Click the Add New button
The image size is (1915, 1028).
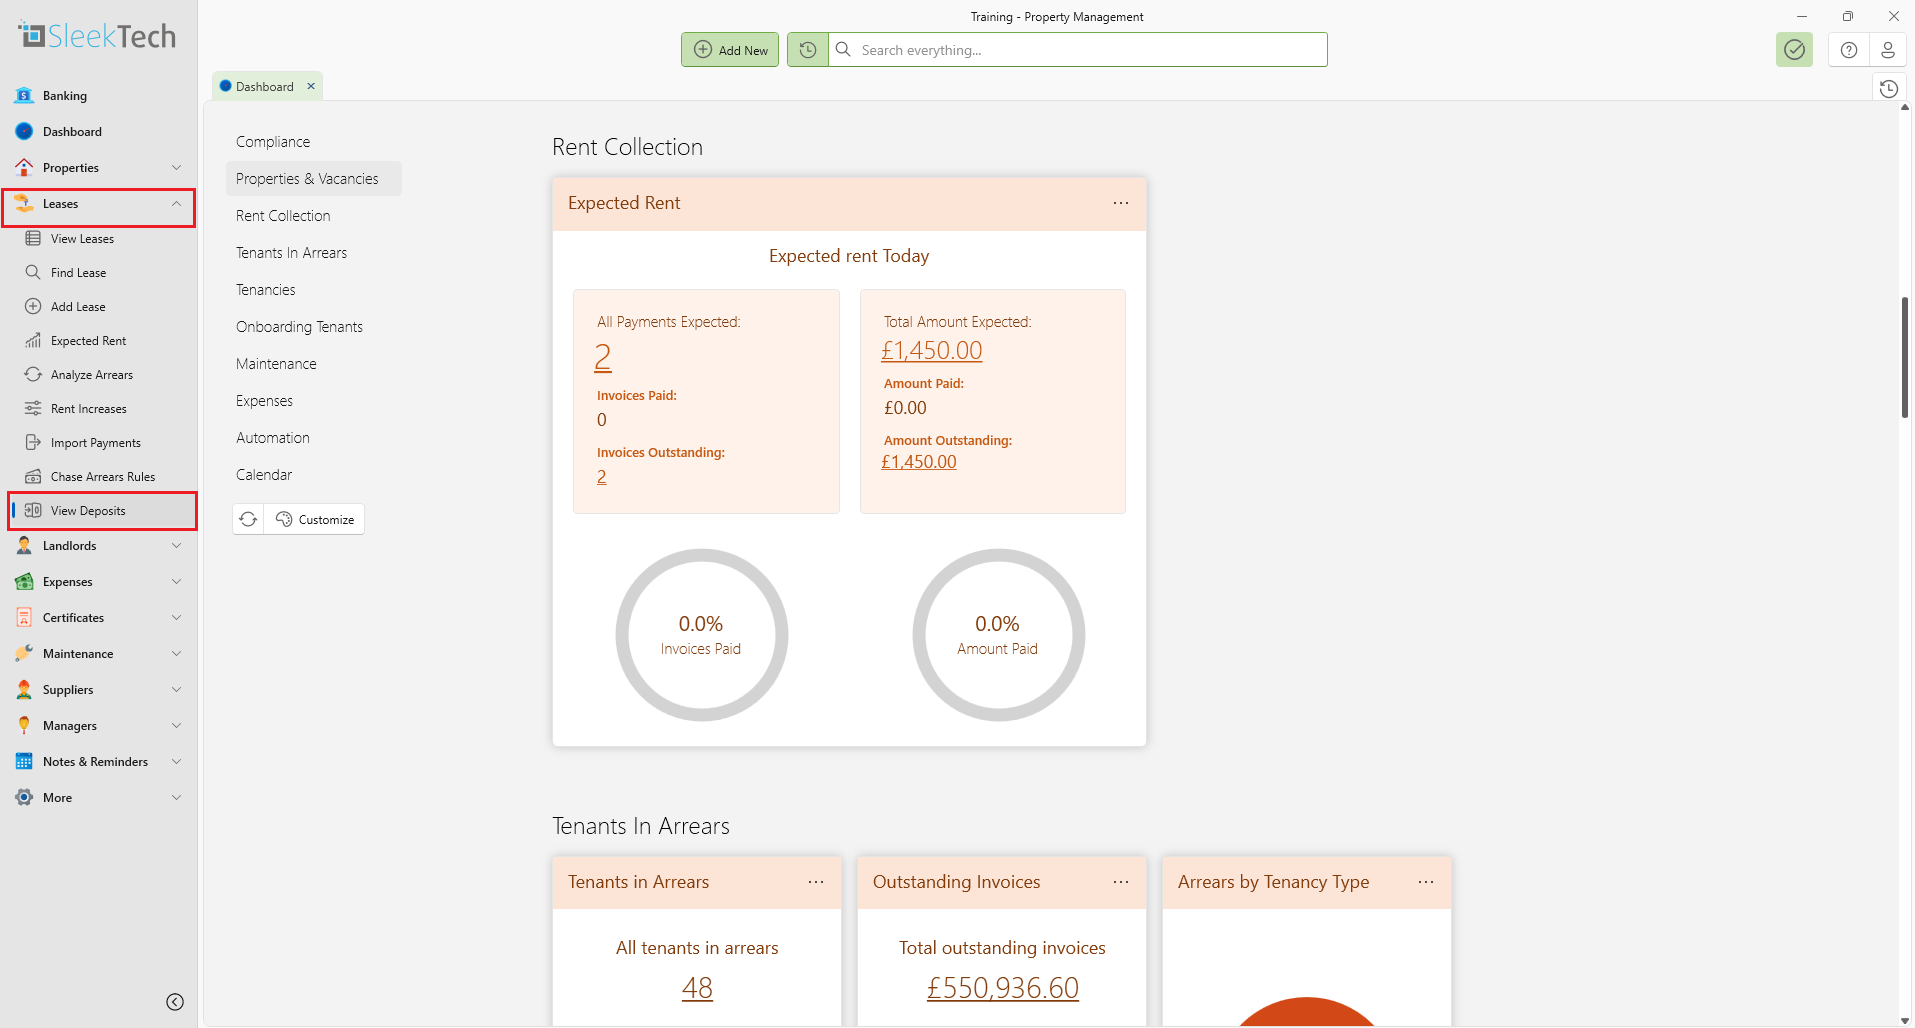[x=730, y=50]
